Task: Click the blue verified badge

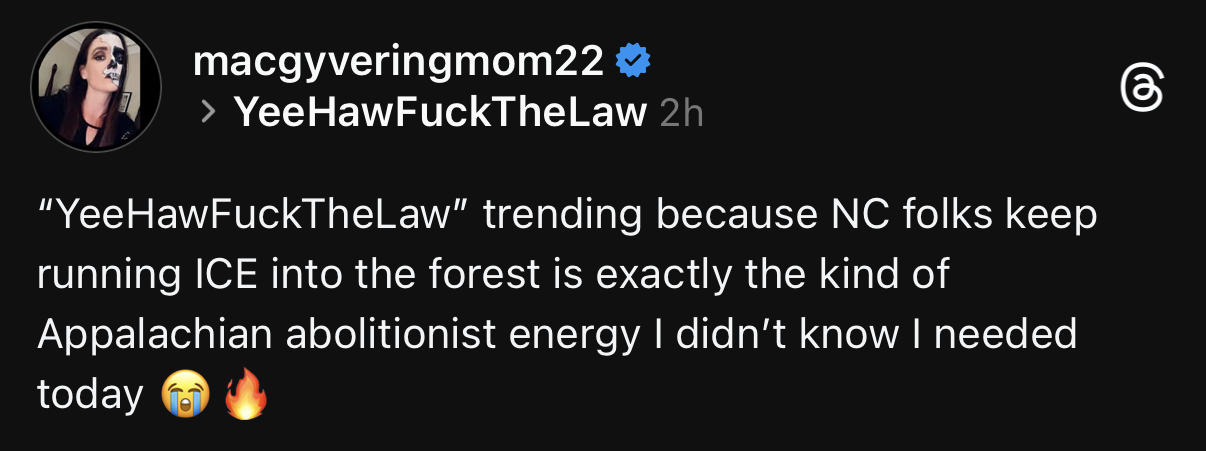Action: (x=632, y=62)
